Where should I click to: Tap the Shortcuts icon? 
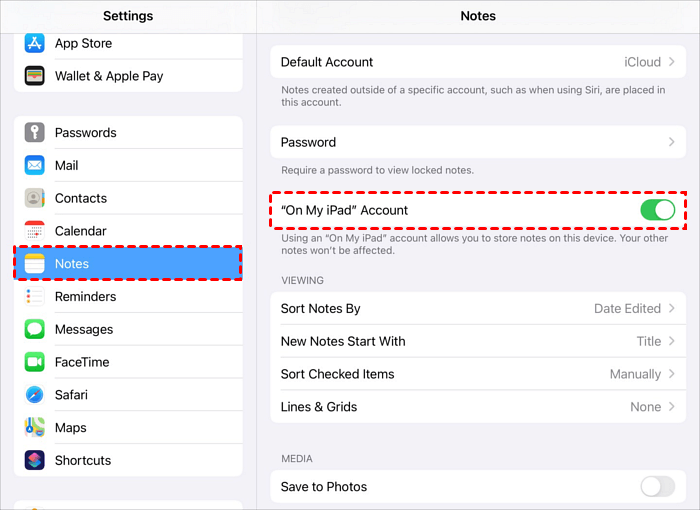tap(35, 461)
